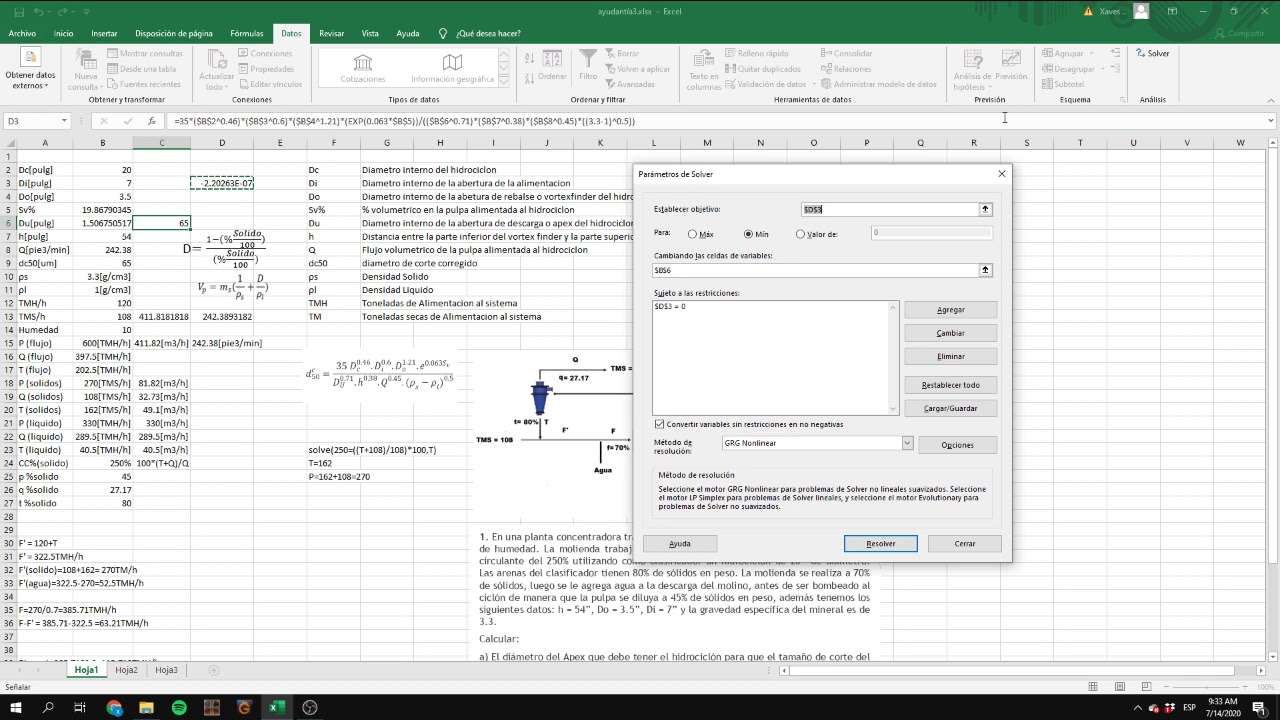Click the Previsión forecast sheet icon
Viewport: 1280px width, 720px height.
[1011, 59]
